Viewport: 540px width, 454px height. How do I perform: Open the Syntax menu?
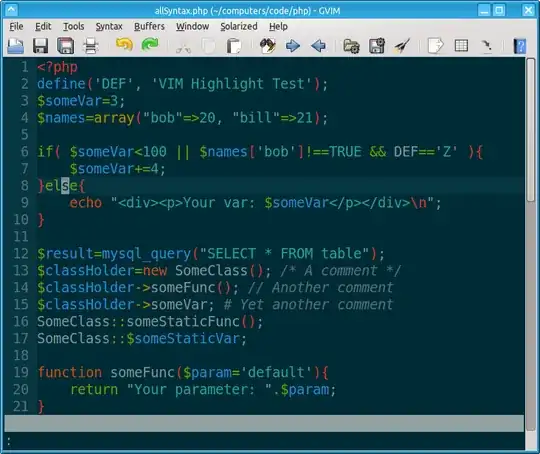pos(109,27)
